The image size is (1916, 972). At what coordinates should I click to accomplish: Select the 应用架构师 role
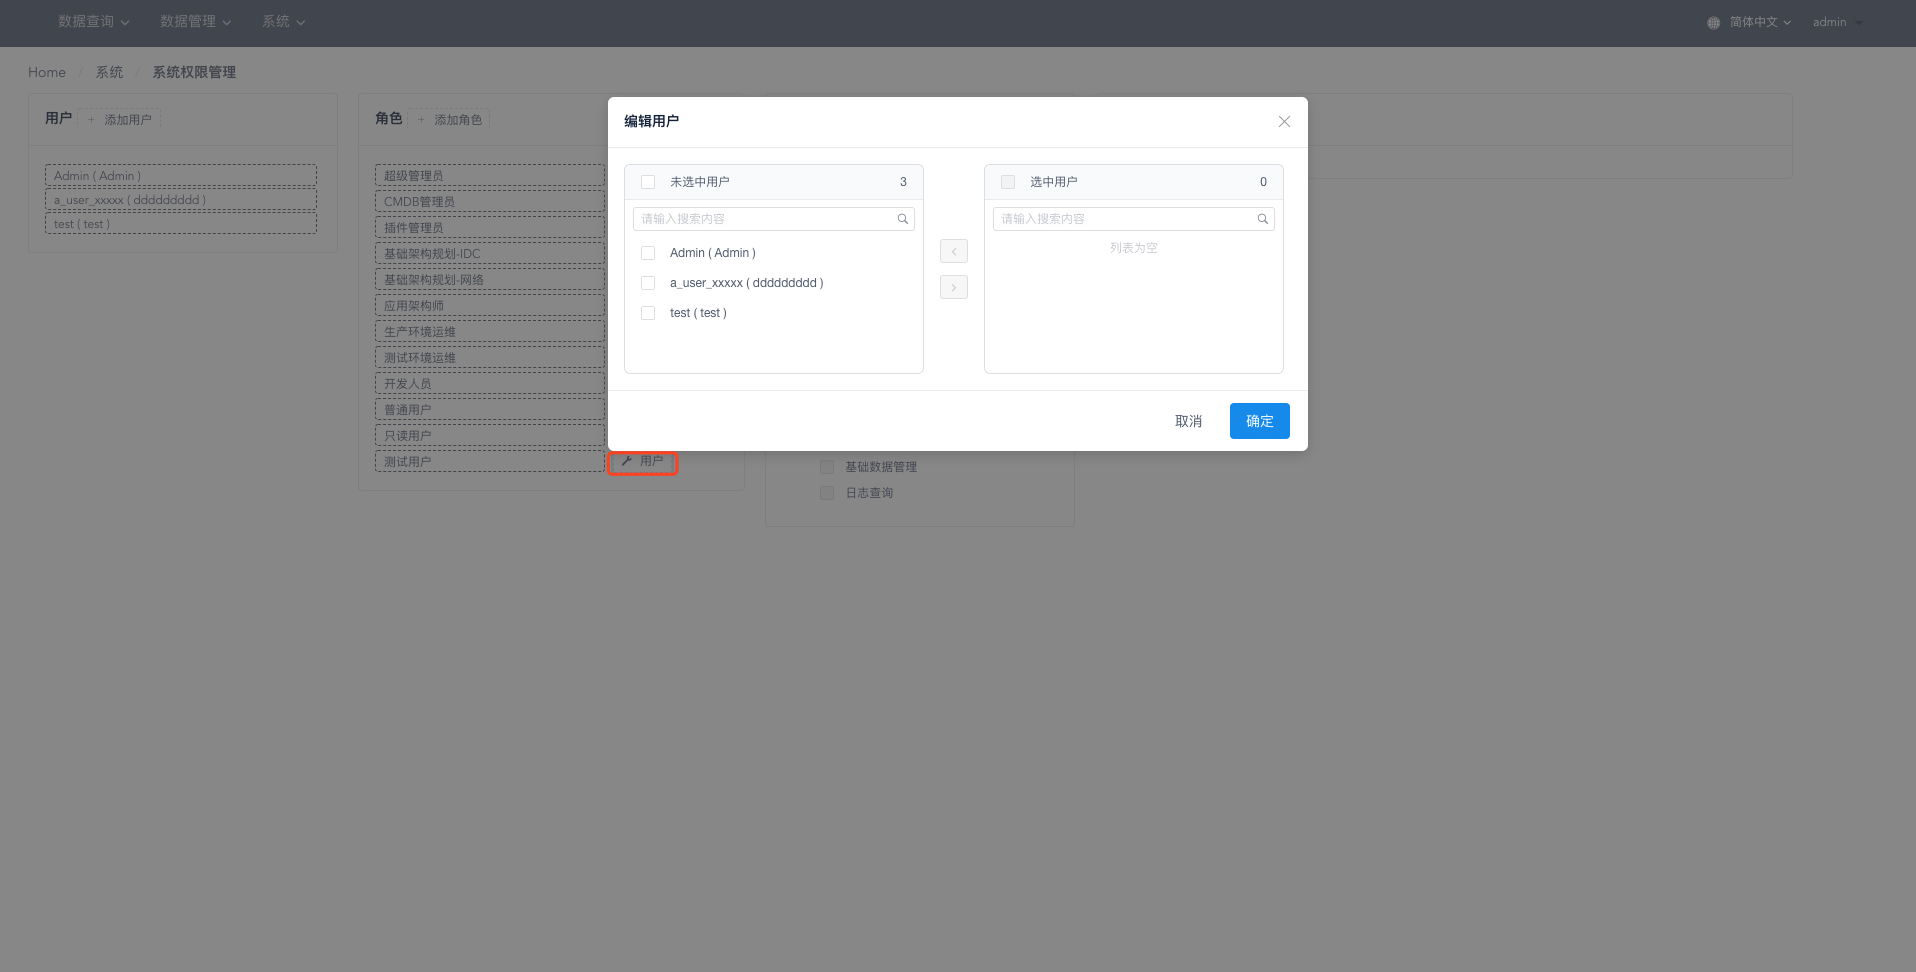pyautogui.click(x=490, y=305)
